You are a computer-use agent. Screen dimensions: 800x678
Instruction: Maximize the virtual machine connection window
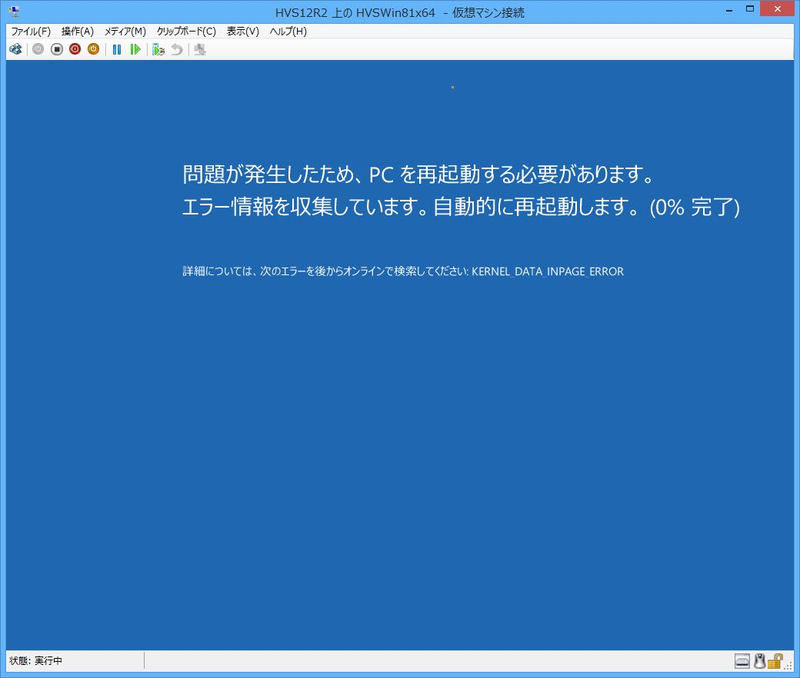click(x=750, y=9)
